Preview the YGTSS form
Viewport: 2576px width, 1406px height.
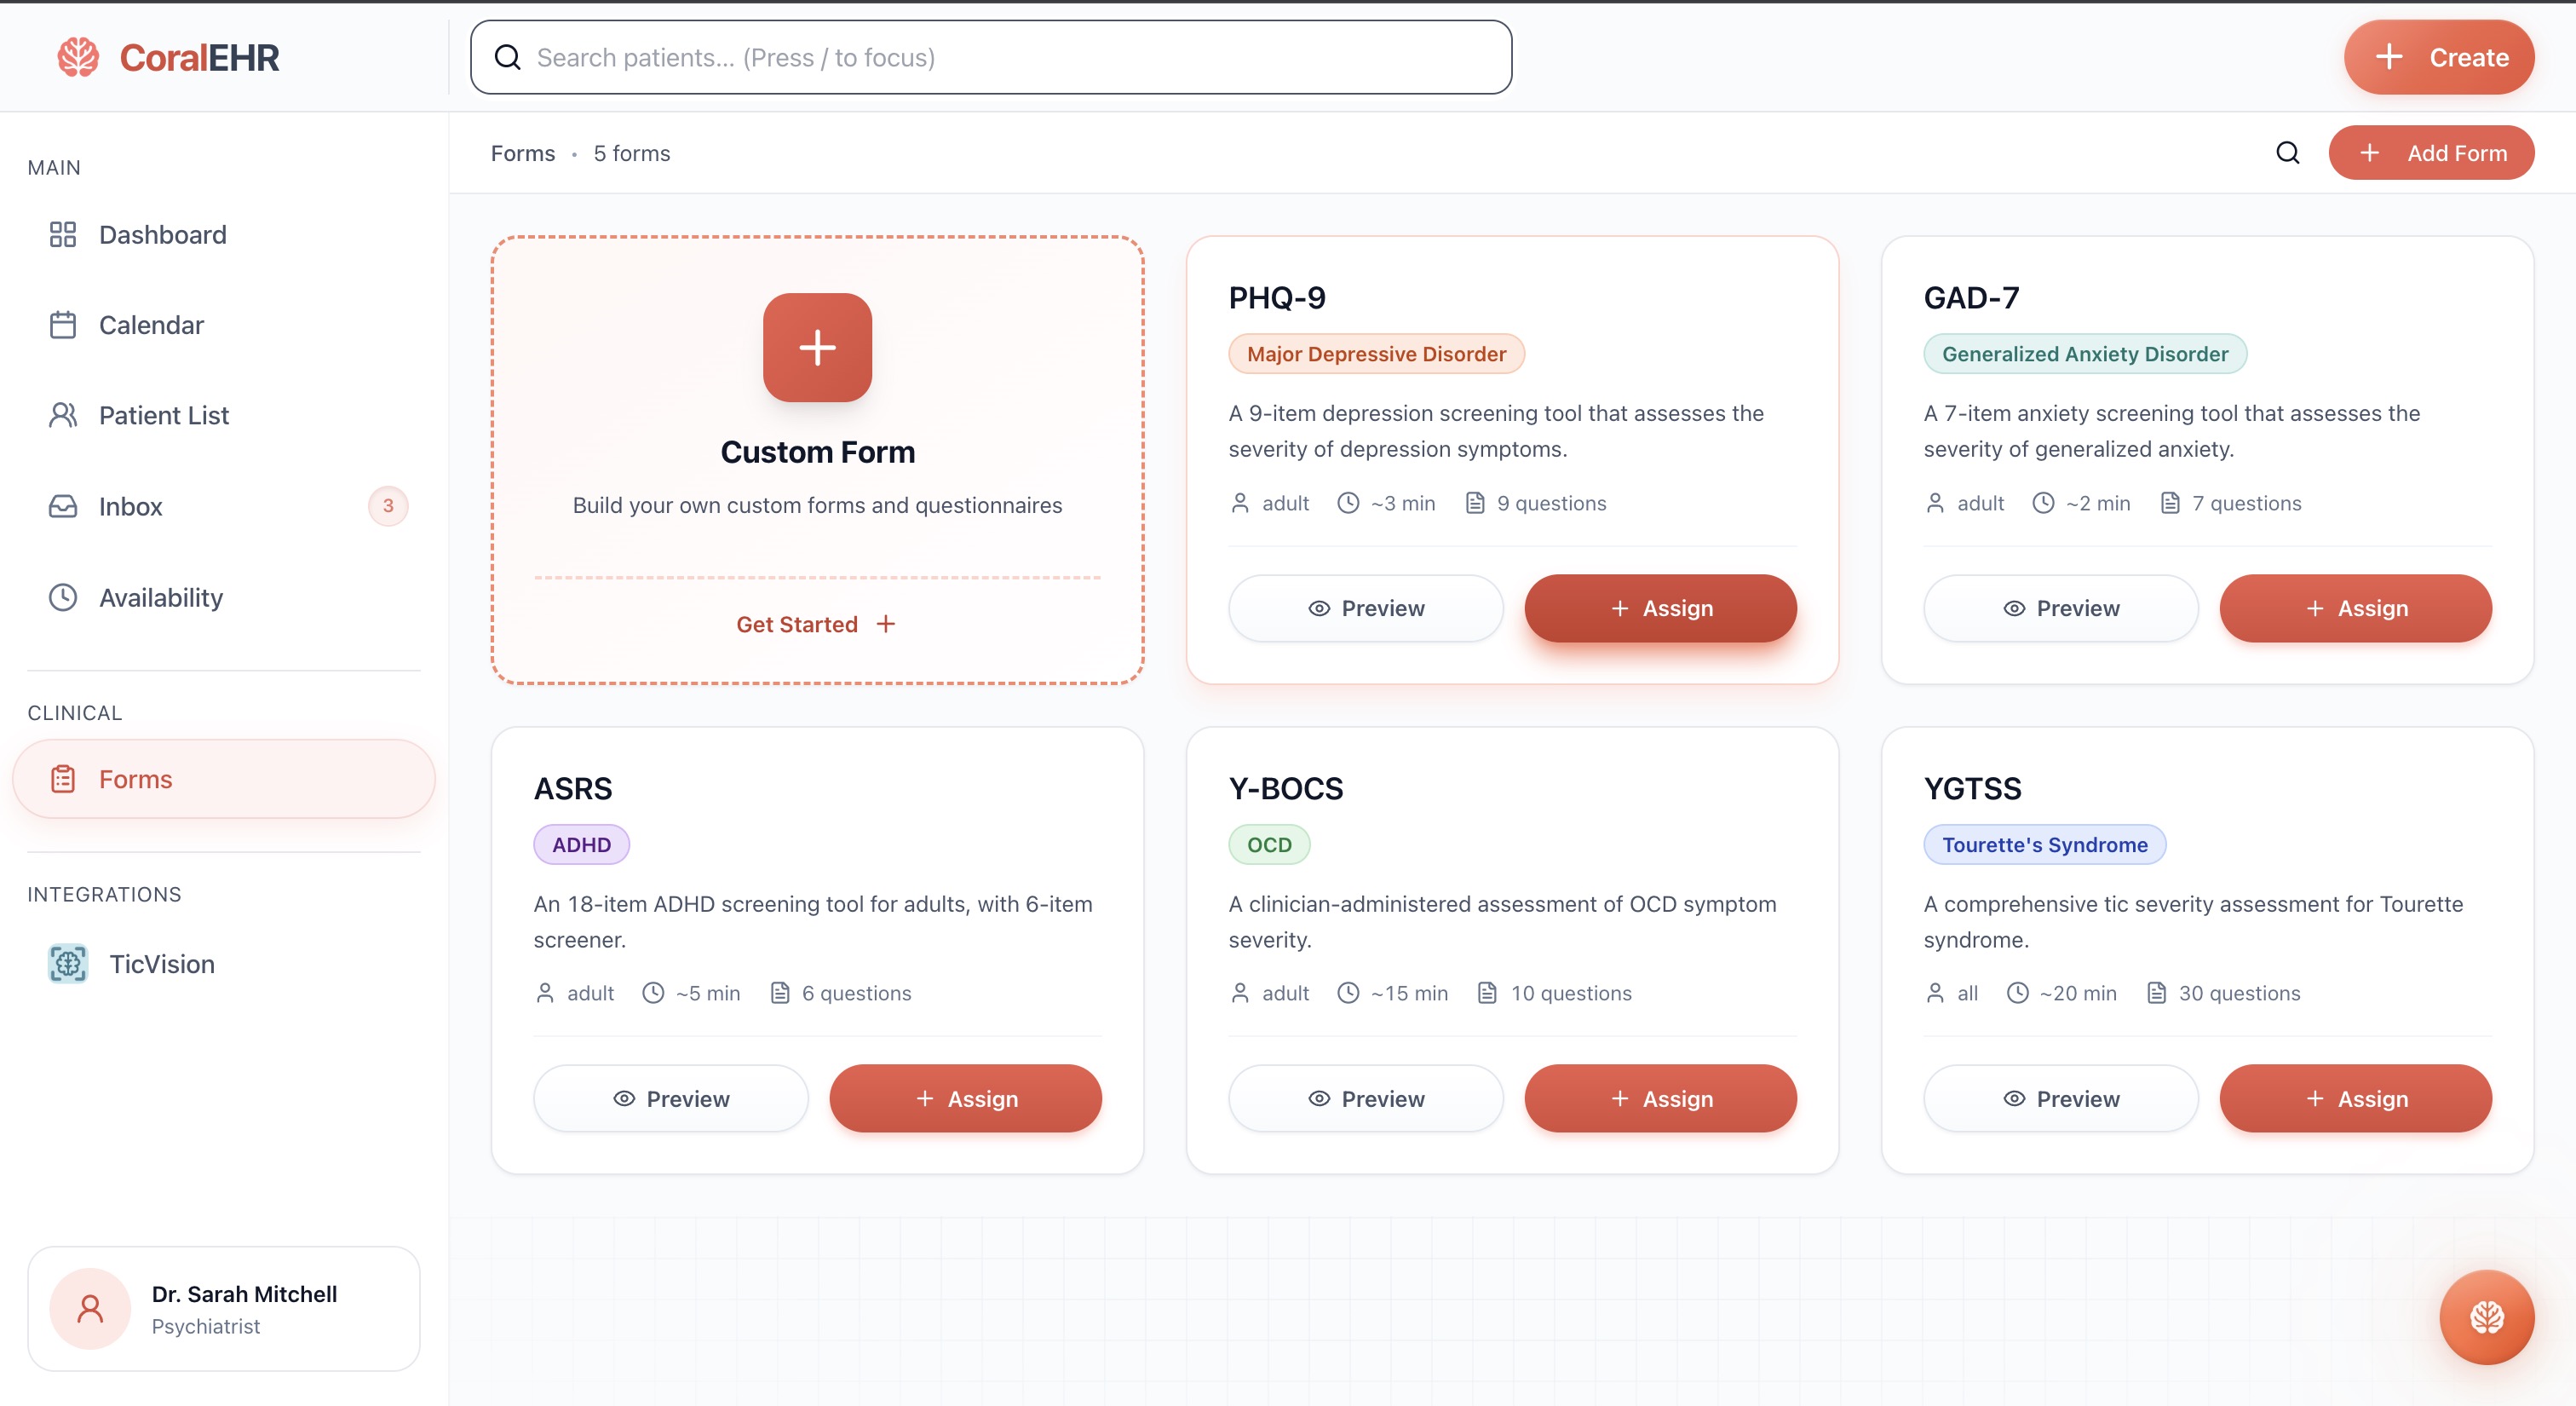coord(2060,1098)
